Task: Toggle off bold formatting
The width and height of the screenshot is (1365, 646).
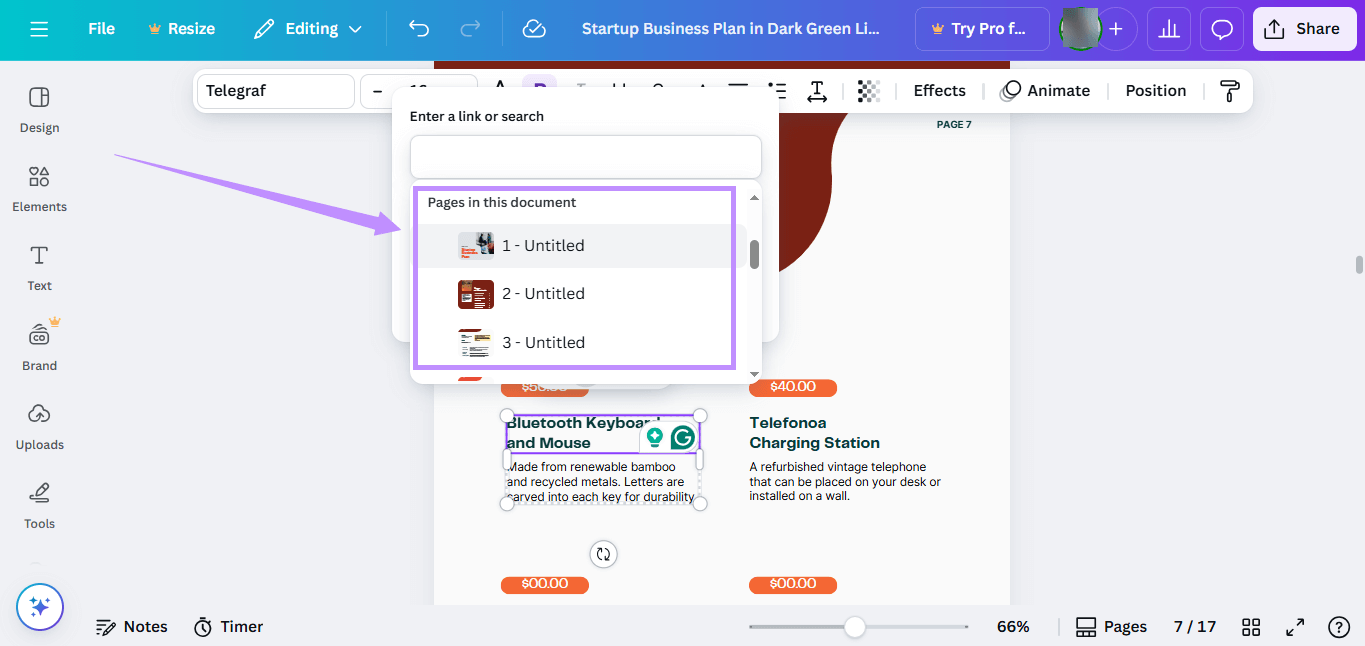Action: (540, 90)
